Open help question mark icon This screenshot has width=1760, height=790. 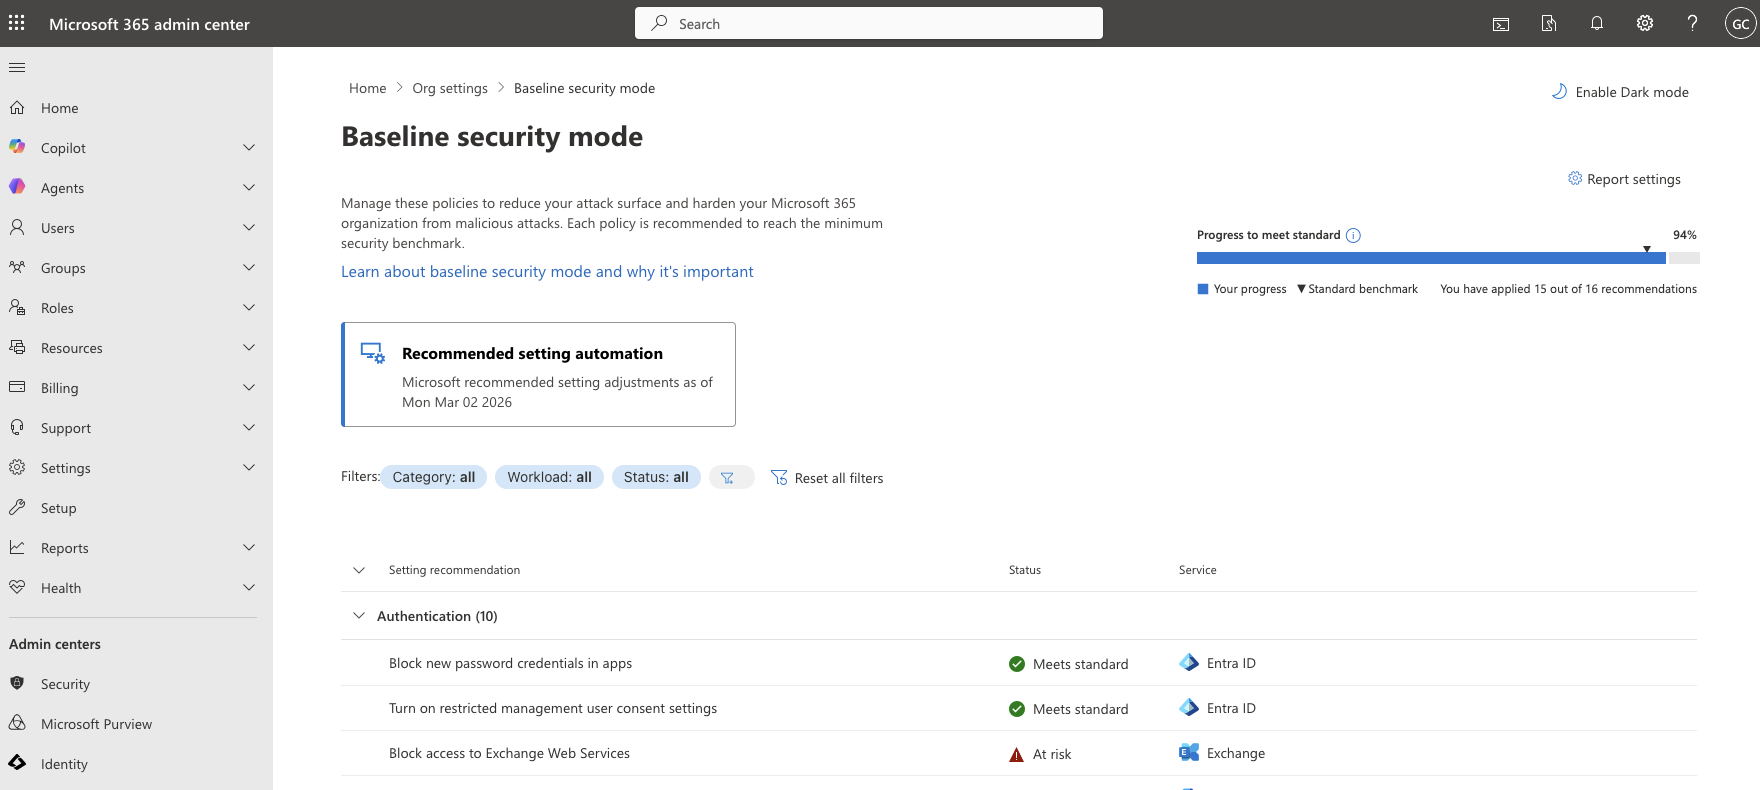[x=1692, y=24]
